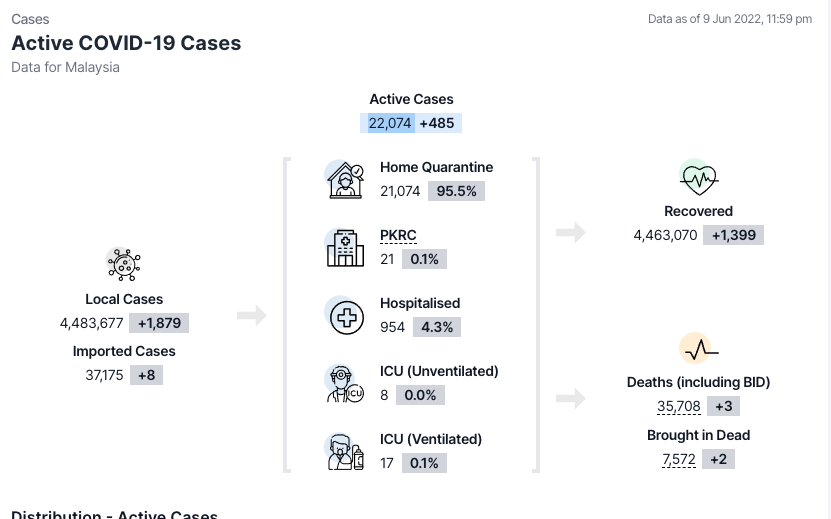831x519 pixels.
Task: Click the ICU Ventilated patient icon
Action: [x=345, y=451]
